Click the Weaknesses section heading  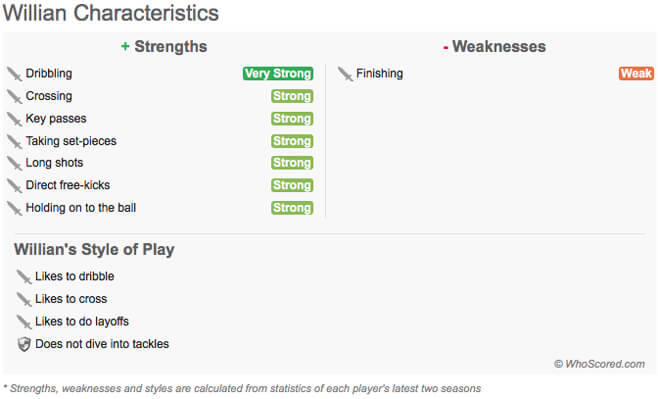point(494,47)
